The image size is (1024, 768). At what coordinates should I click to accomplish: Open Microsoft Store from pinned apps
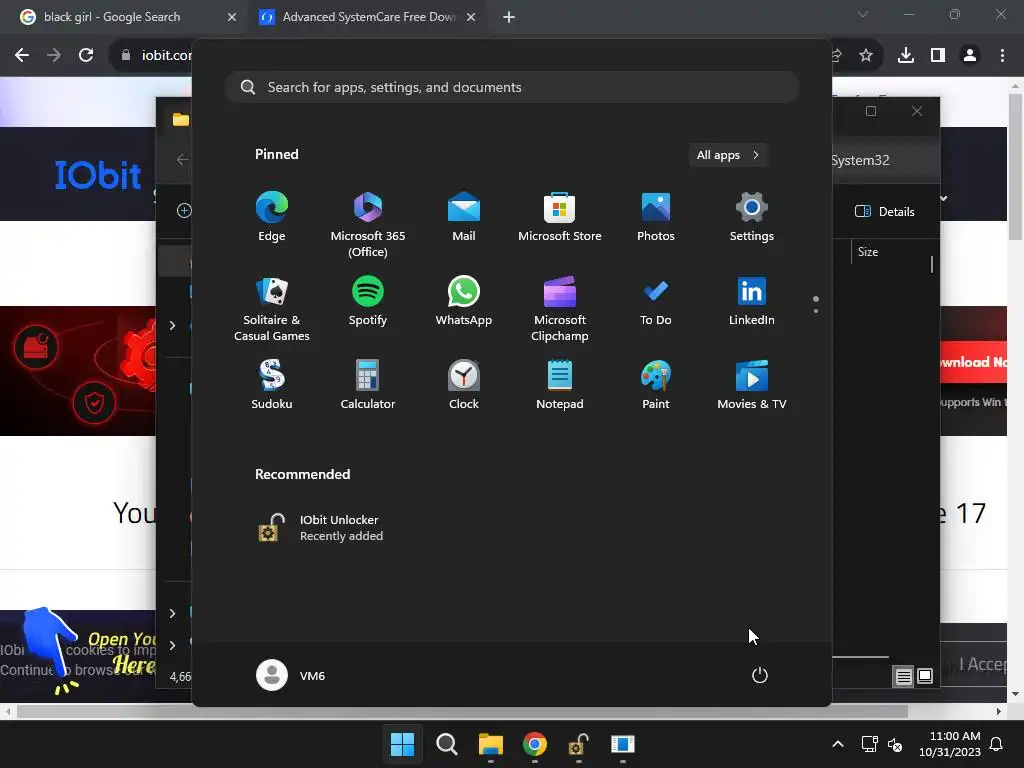(560, 217)
